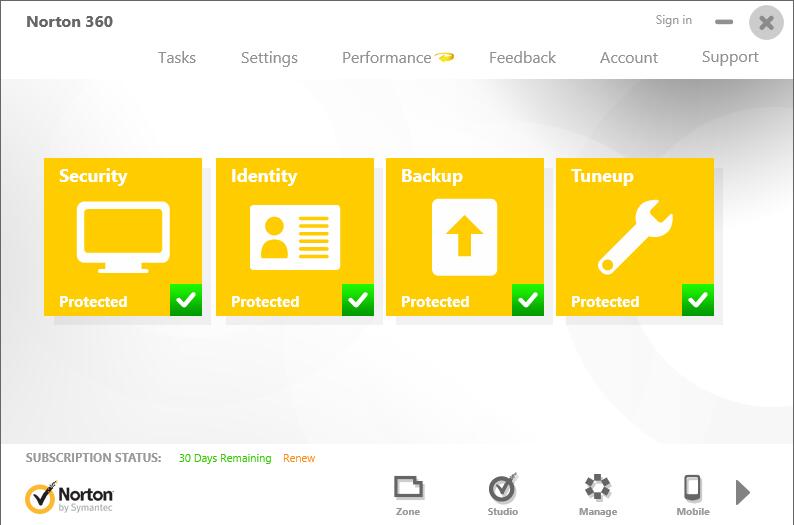The width and height of the screenshot is (794, 525).
Task: Open the Backup upload arrow tile
Action: point(464,237)
